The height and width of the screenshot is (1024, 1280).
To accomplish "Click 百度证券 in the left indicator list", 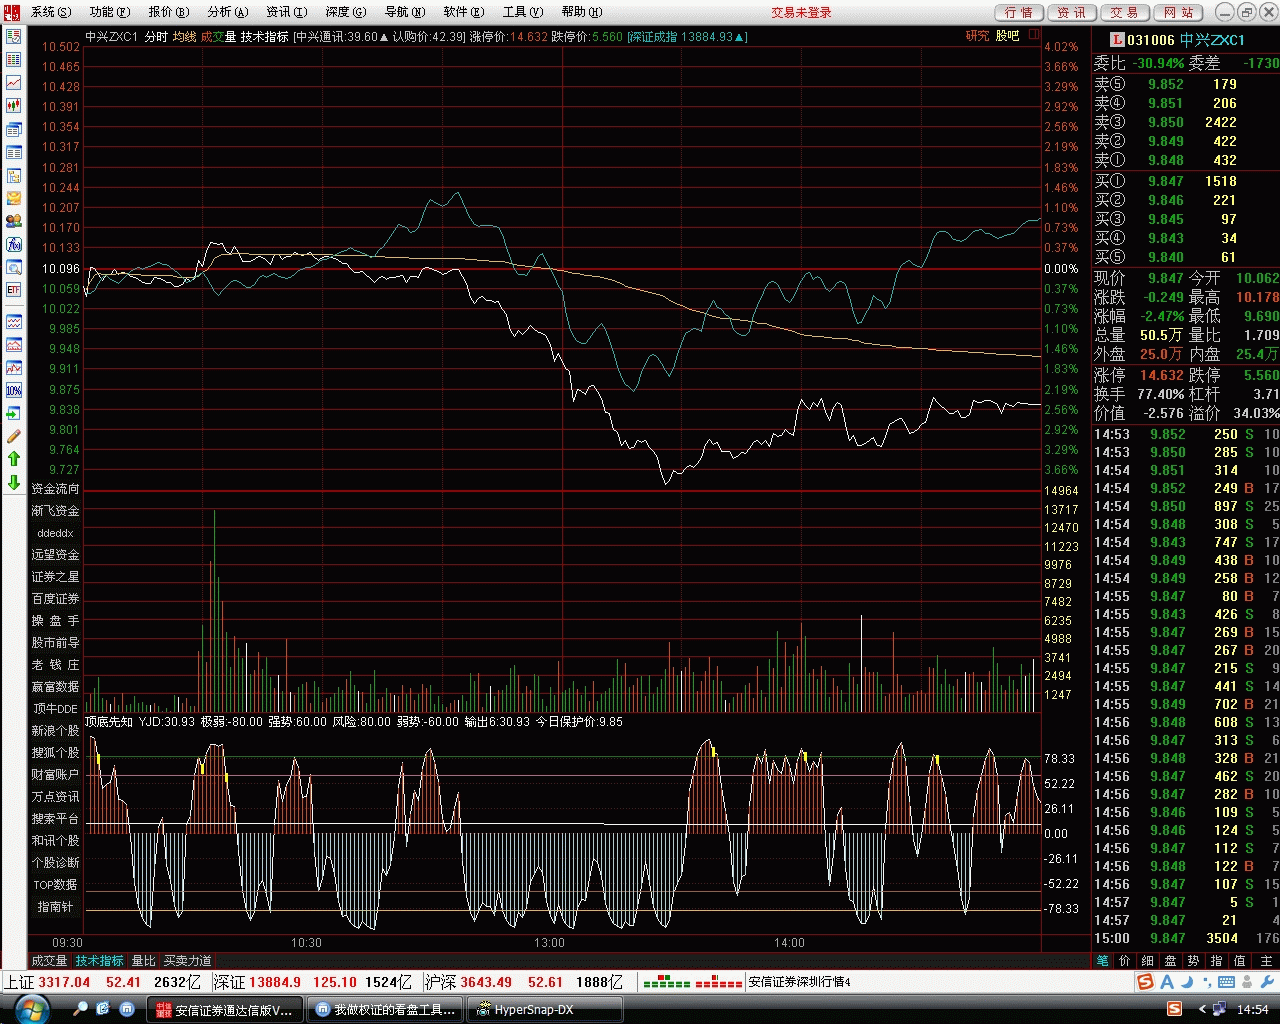I will pyautogui.click(x=55, y=599).
